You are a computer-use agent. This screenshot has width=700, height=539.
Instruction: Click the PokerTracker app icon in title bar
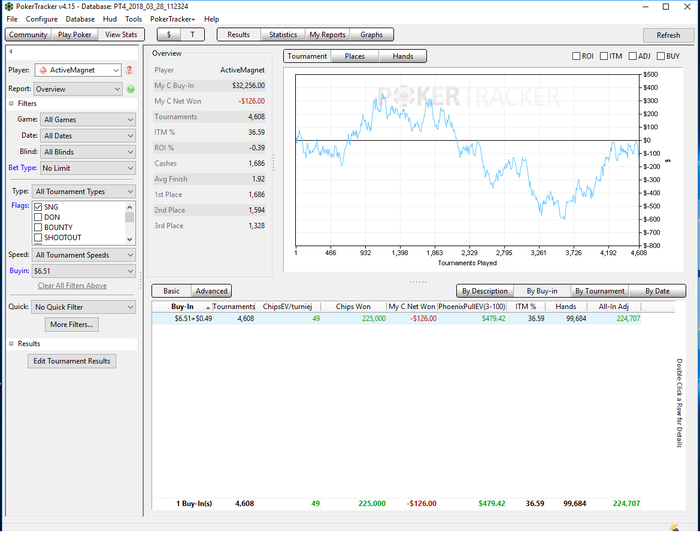(8, 6)
